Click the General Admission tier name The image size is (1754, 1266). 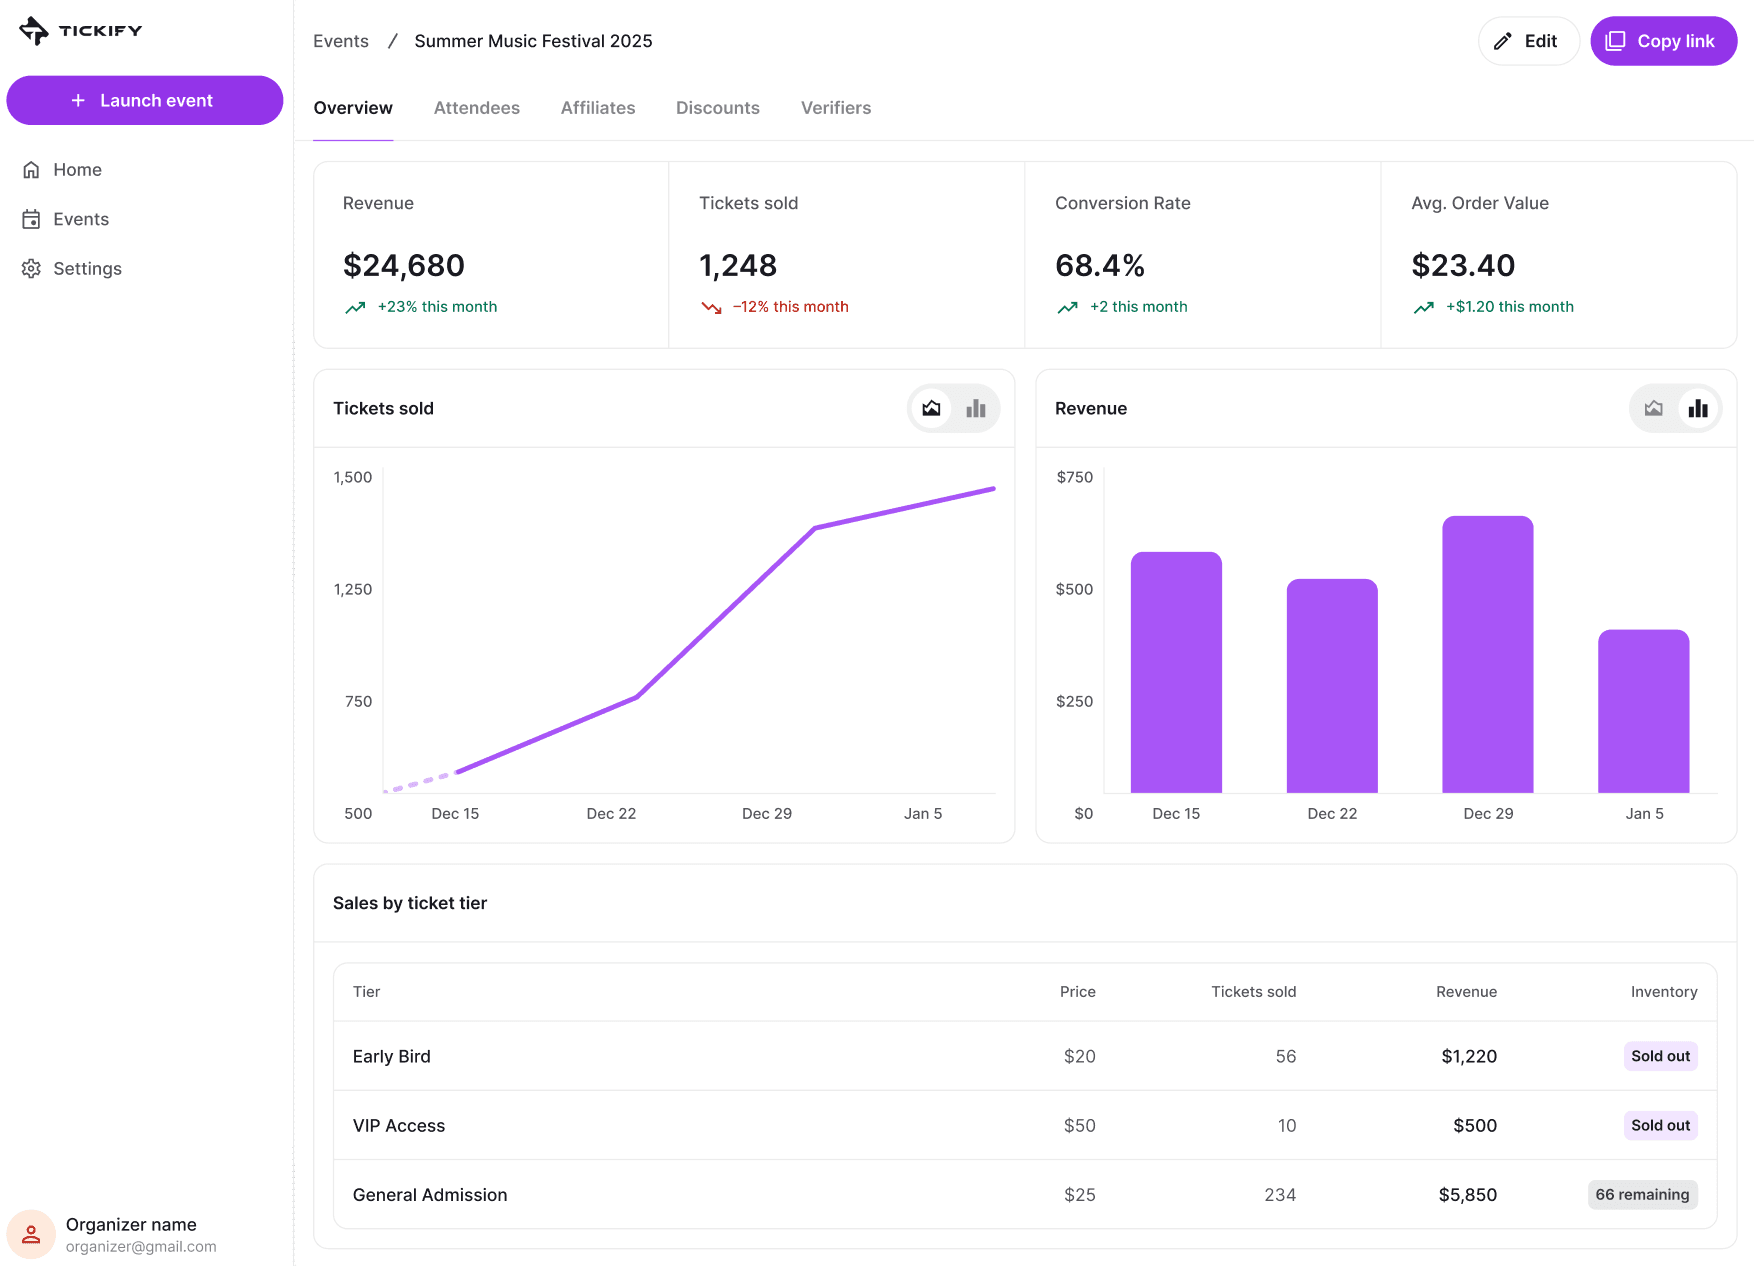coord(430,1195)
